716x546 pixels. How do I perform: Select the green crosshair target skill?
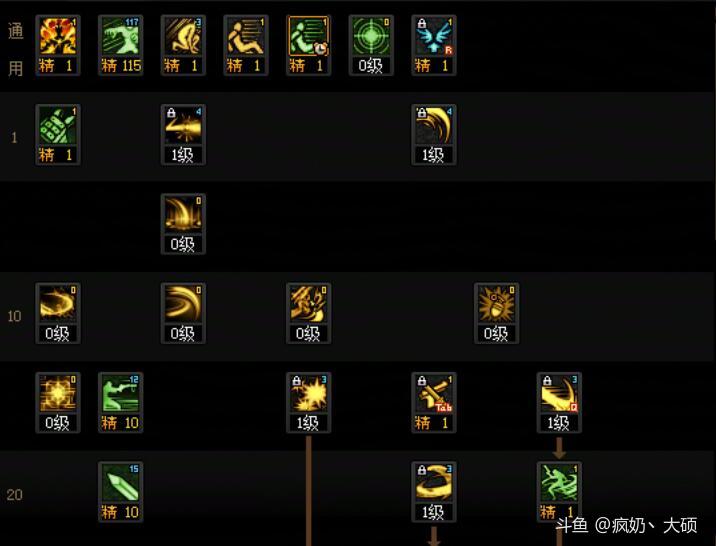(x=371, y=45)
